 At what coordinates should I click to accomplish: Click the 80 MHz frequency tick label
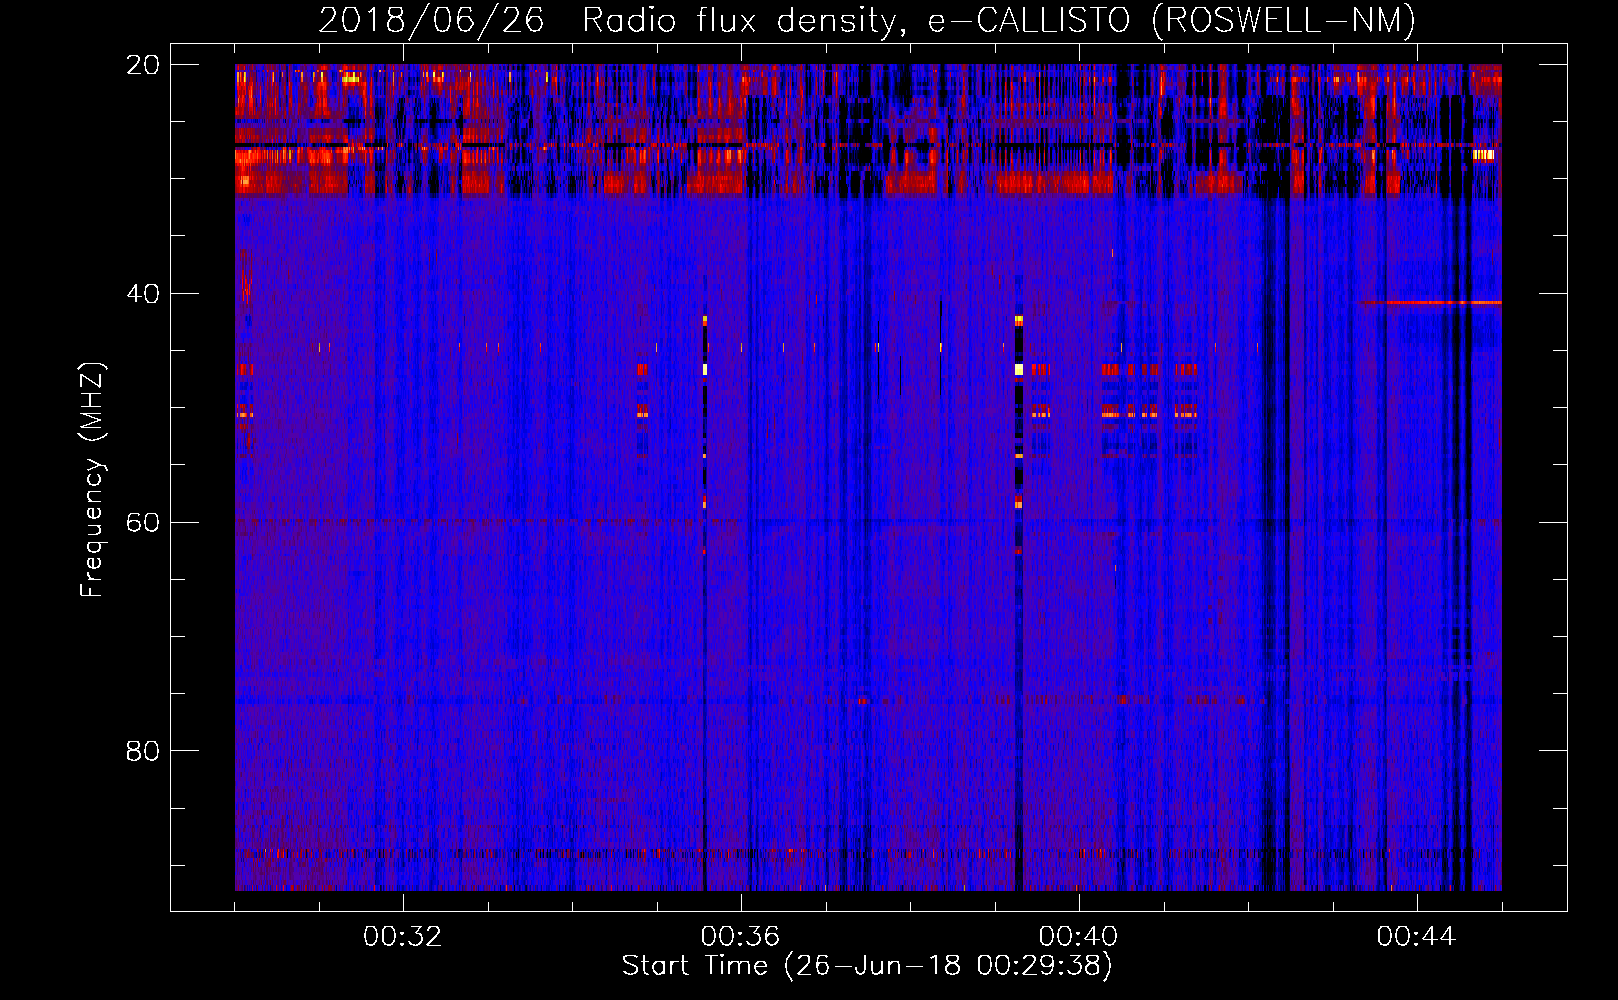click(x=142, y=751)
